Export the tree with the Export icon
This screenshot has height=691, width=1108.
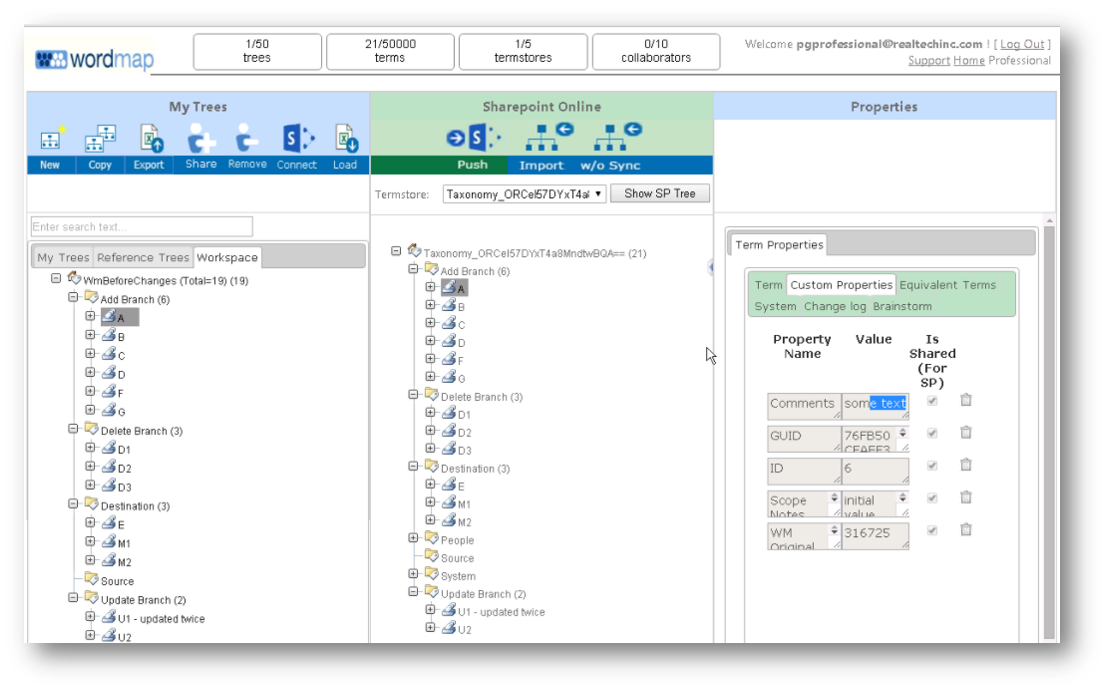149,141
